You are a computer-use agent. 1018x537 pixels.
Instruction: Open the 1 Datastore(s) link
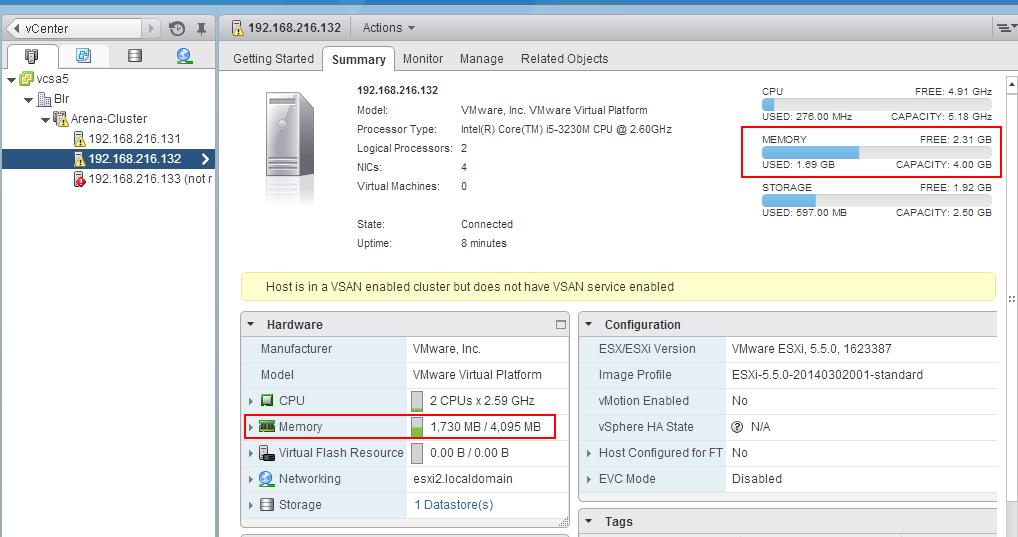click(x=454, y=505)
